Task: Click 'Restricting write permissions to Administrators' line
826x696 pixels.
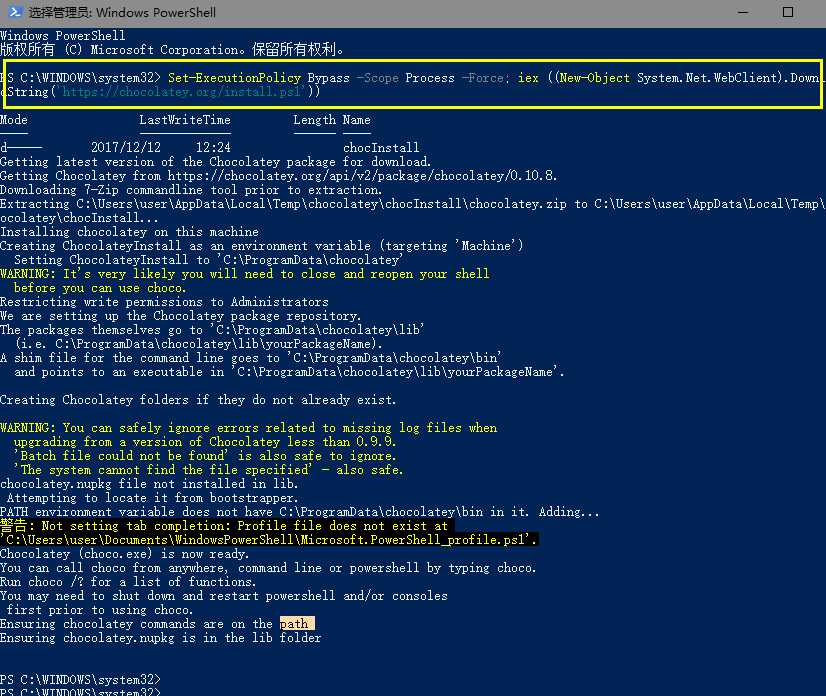Action: coord(164,302)
